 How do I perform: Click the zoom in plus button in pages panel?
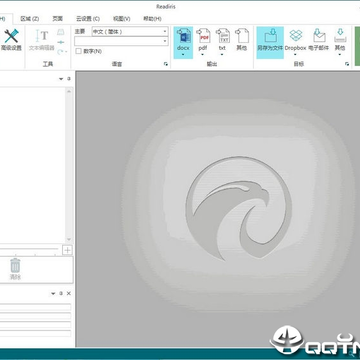click(x=68, y=250)
